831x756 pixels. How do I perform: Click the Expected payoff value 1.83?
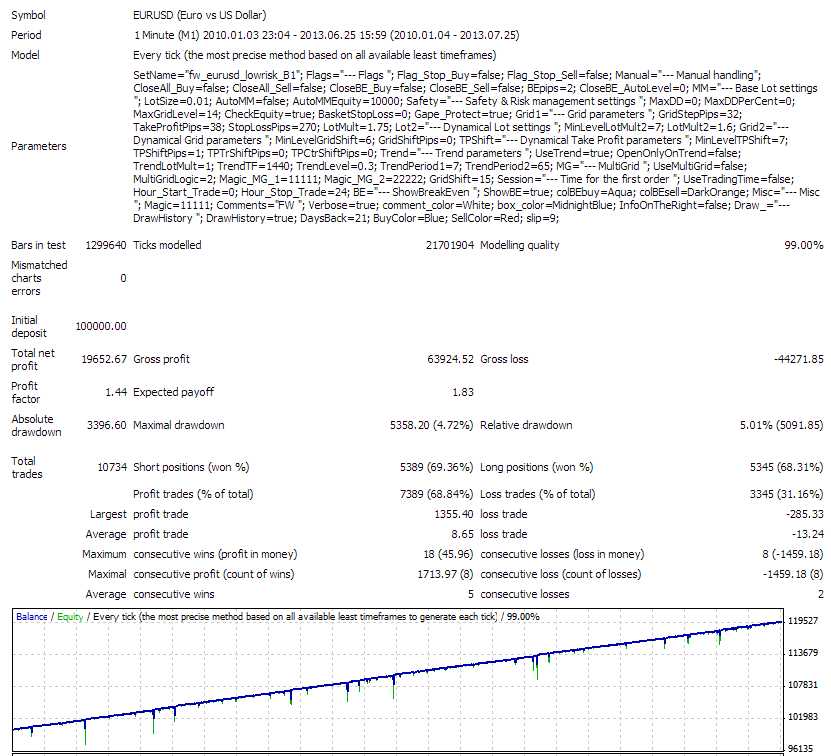pos(463,392)
